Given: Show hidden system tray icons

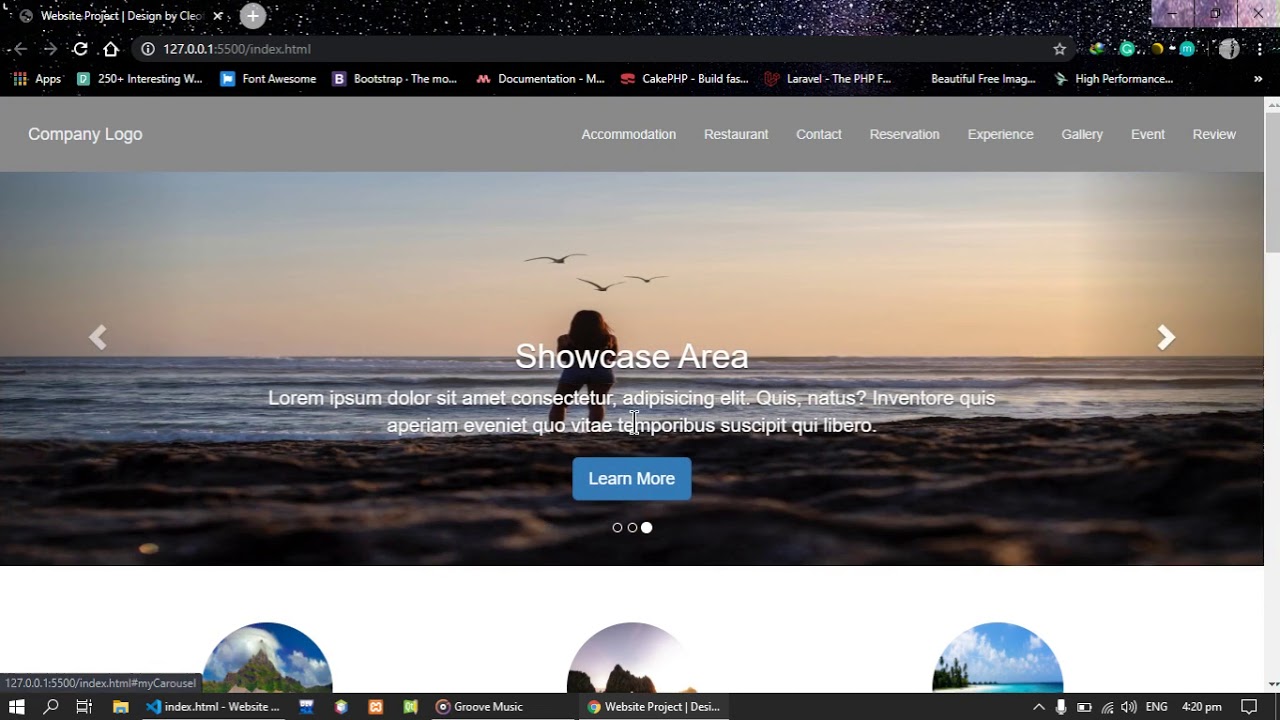Looking at the screenshot, I should tap(1039, 707).
